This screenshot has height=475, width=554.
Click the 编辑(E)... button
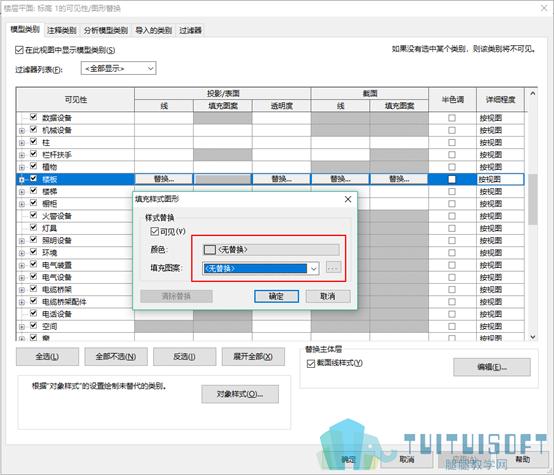click(492, 367)
